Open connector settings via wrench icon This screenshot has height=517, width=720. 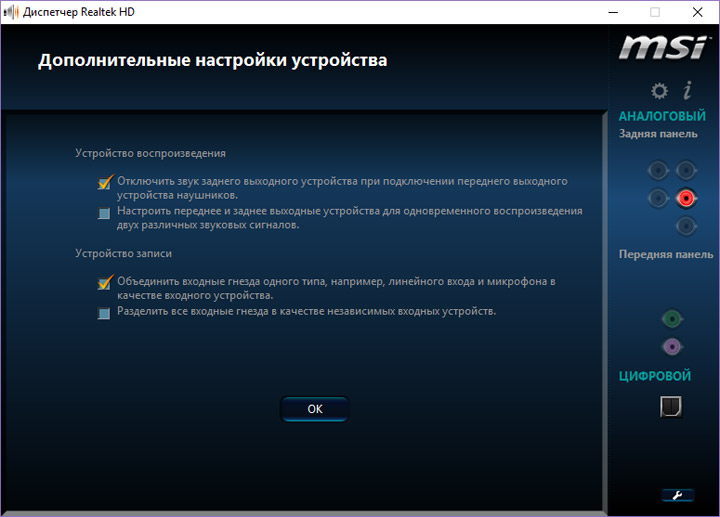(678, 495)
